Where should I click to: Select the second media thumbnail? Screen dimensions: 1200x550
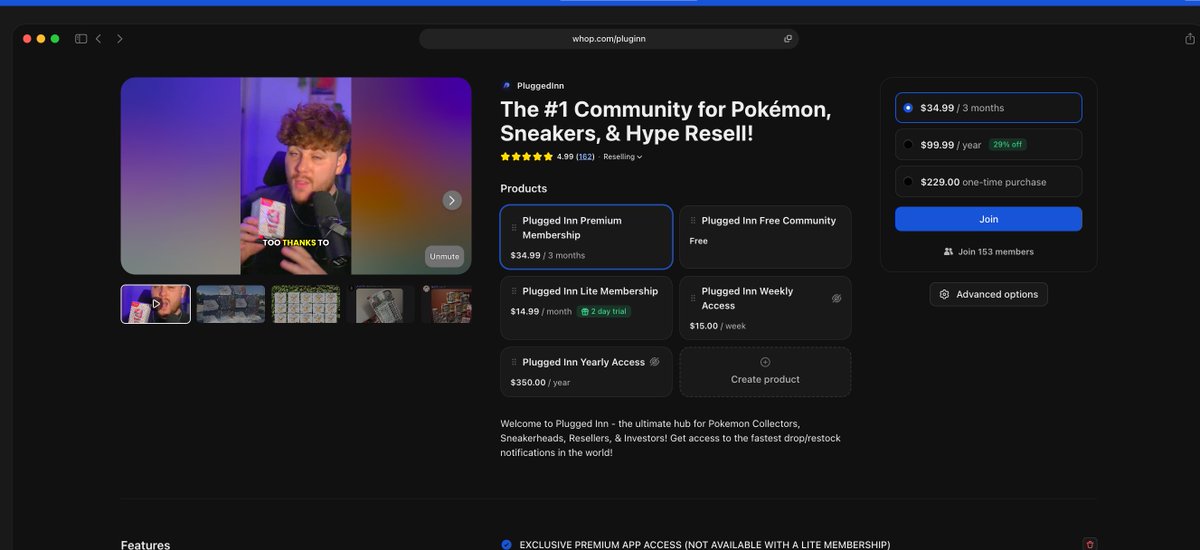[231, 304]
